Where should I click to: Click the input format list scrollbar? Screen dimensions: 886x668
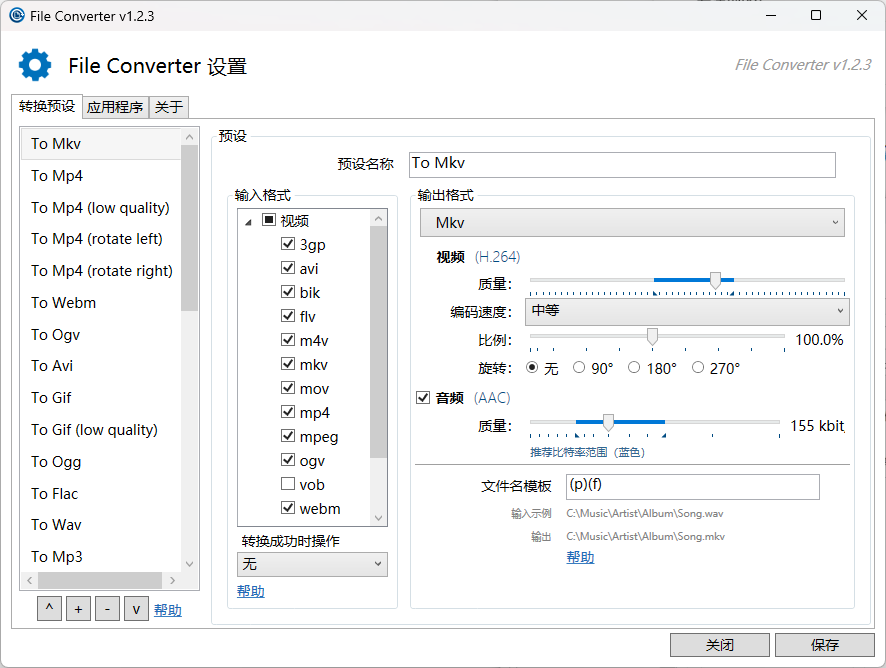[379, 342]
